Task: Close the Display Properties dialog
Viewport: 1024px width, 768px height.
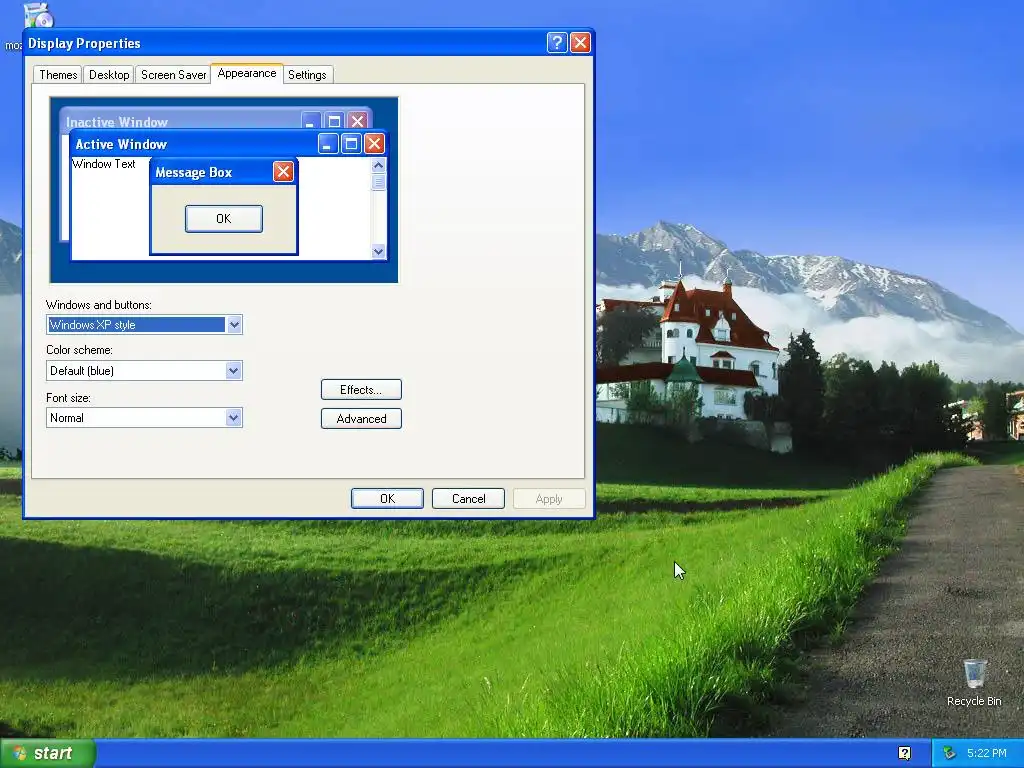Action: click(x=580, y=43)
